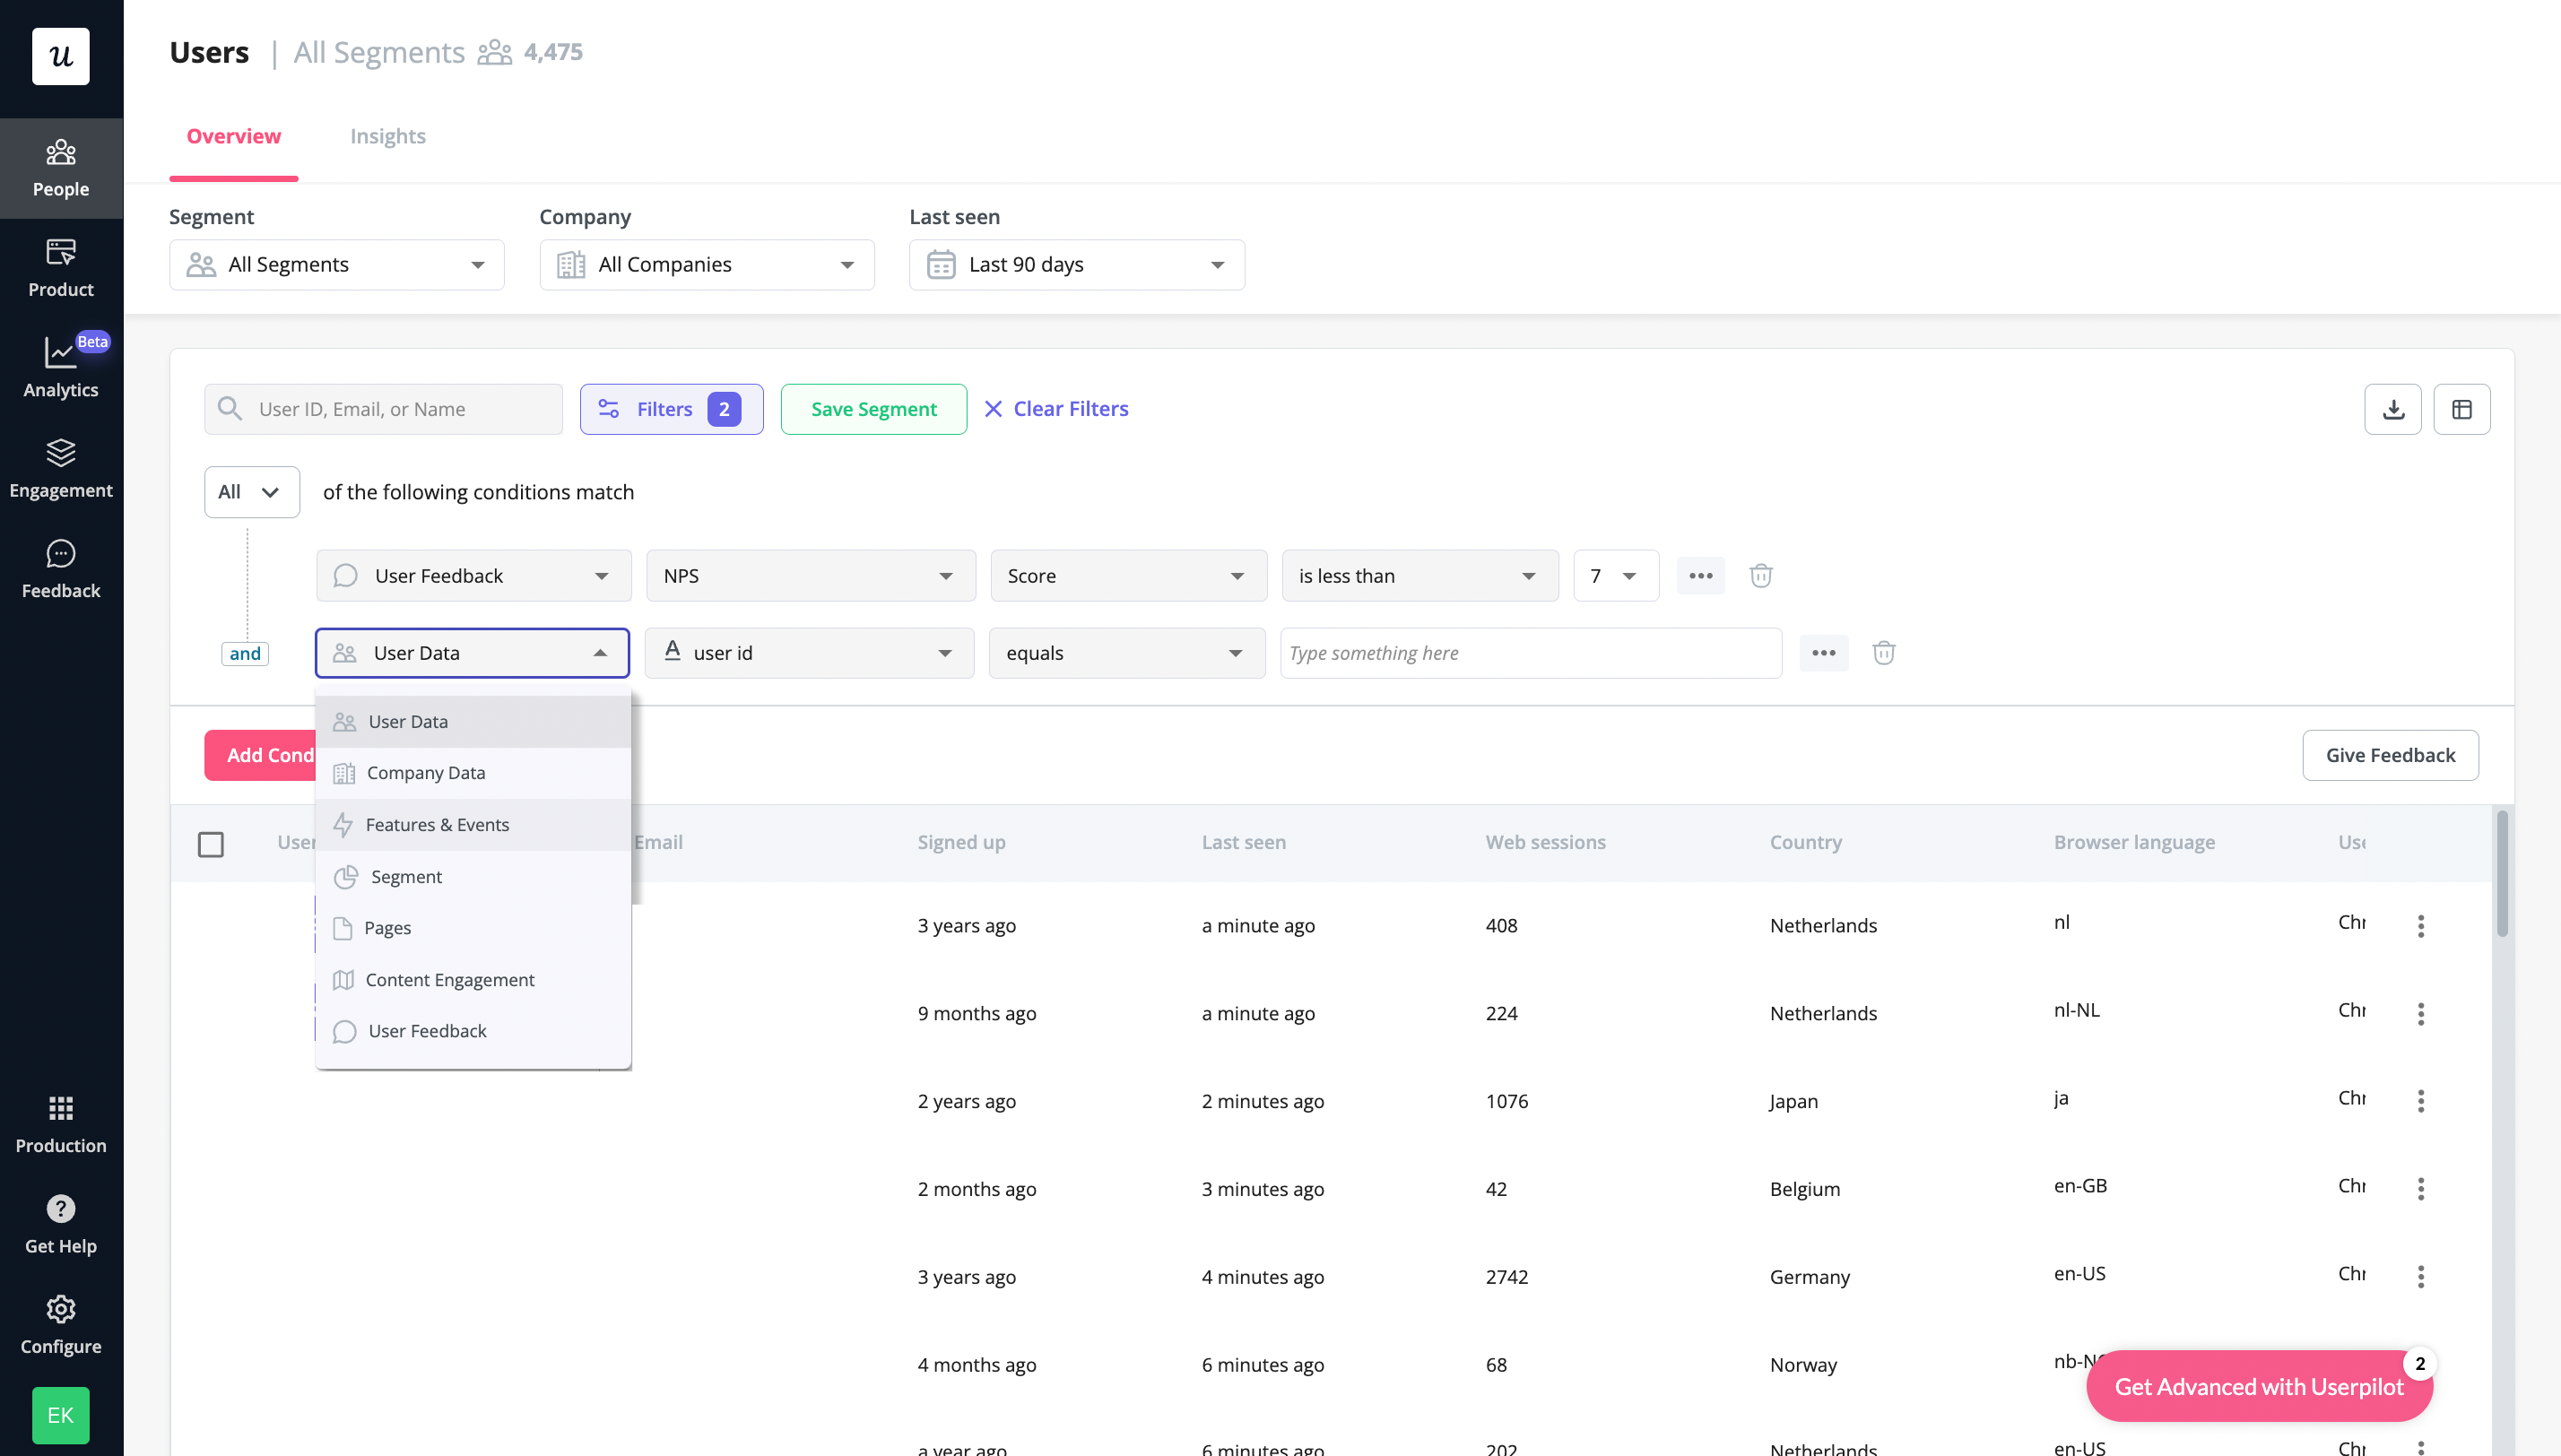2561x1456 pixels.
Task: Open column settings icon near download button
Action: [x=2462, y=408]
